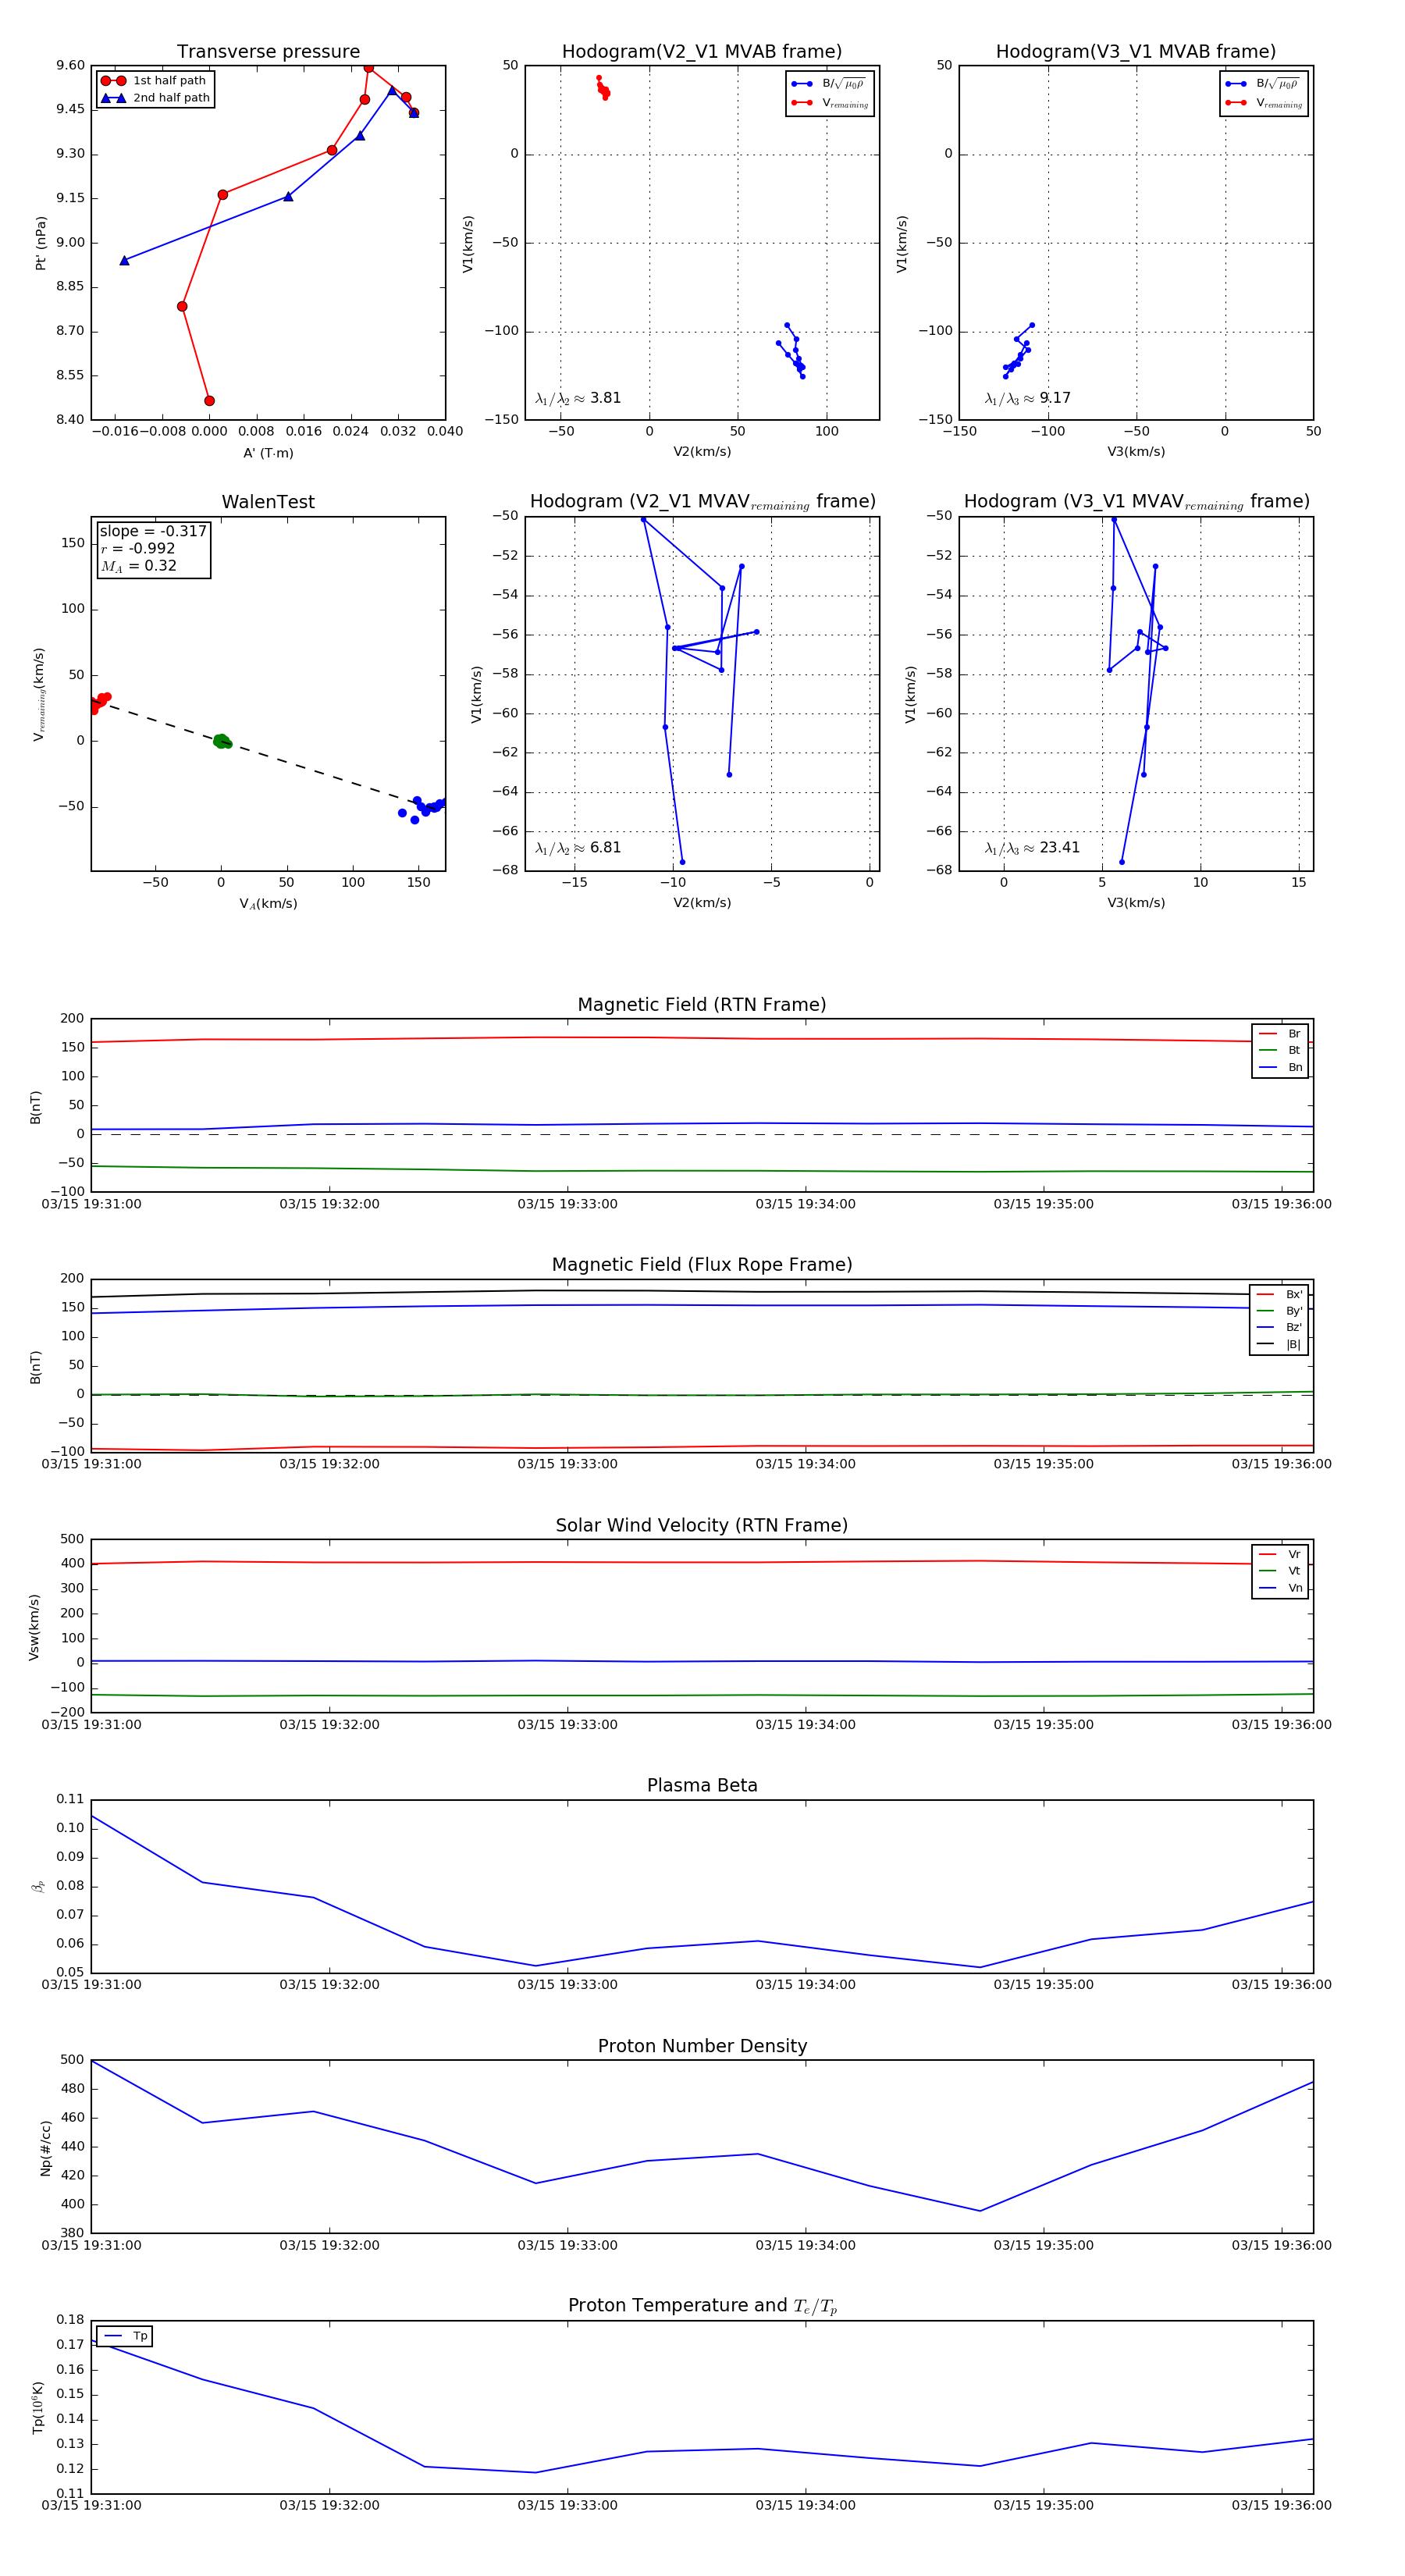Click the WalenTest 'Vremaining(km/s)' y-axis label
1405x2576 pixels.
point(39,694)
